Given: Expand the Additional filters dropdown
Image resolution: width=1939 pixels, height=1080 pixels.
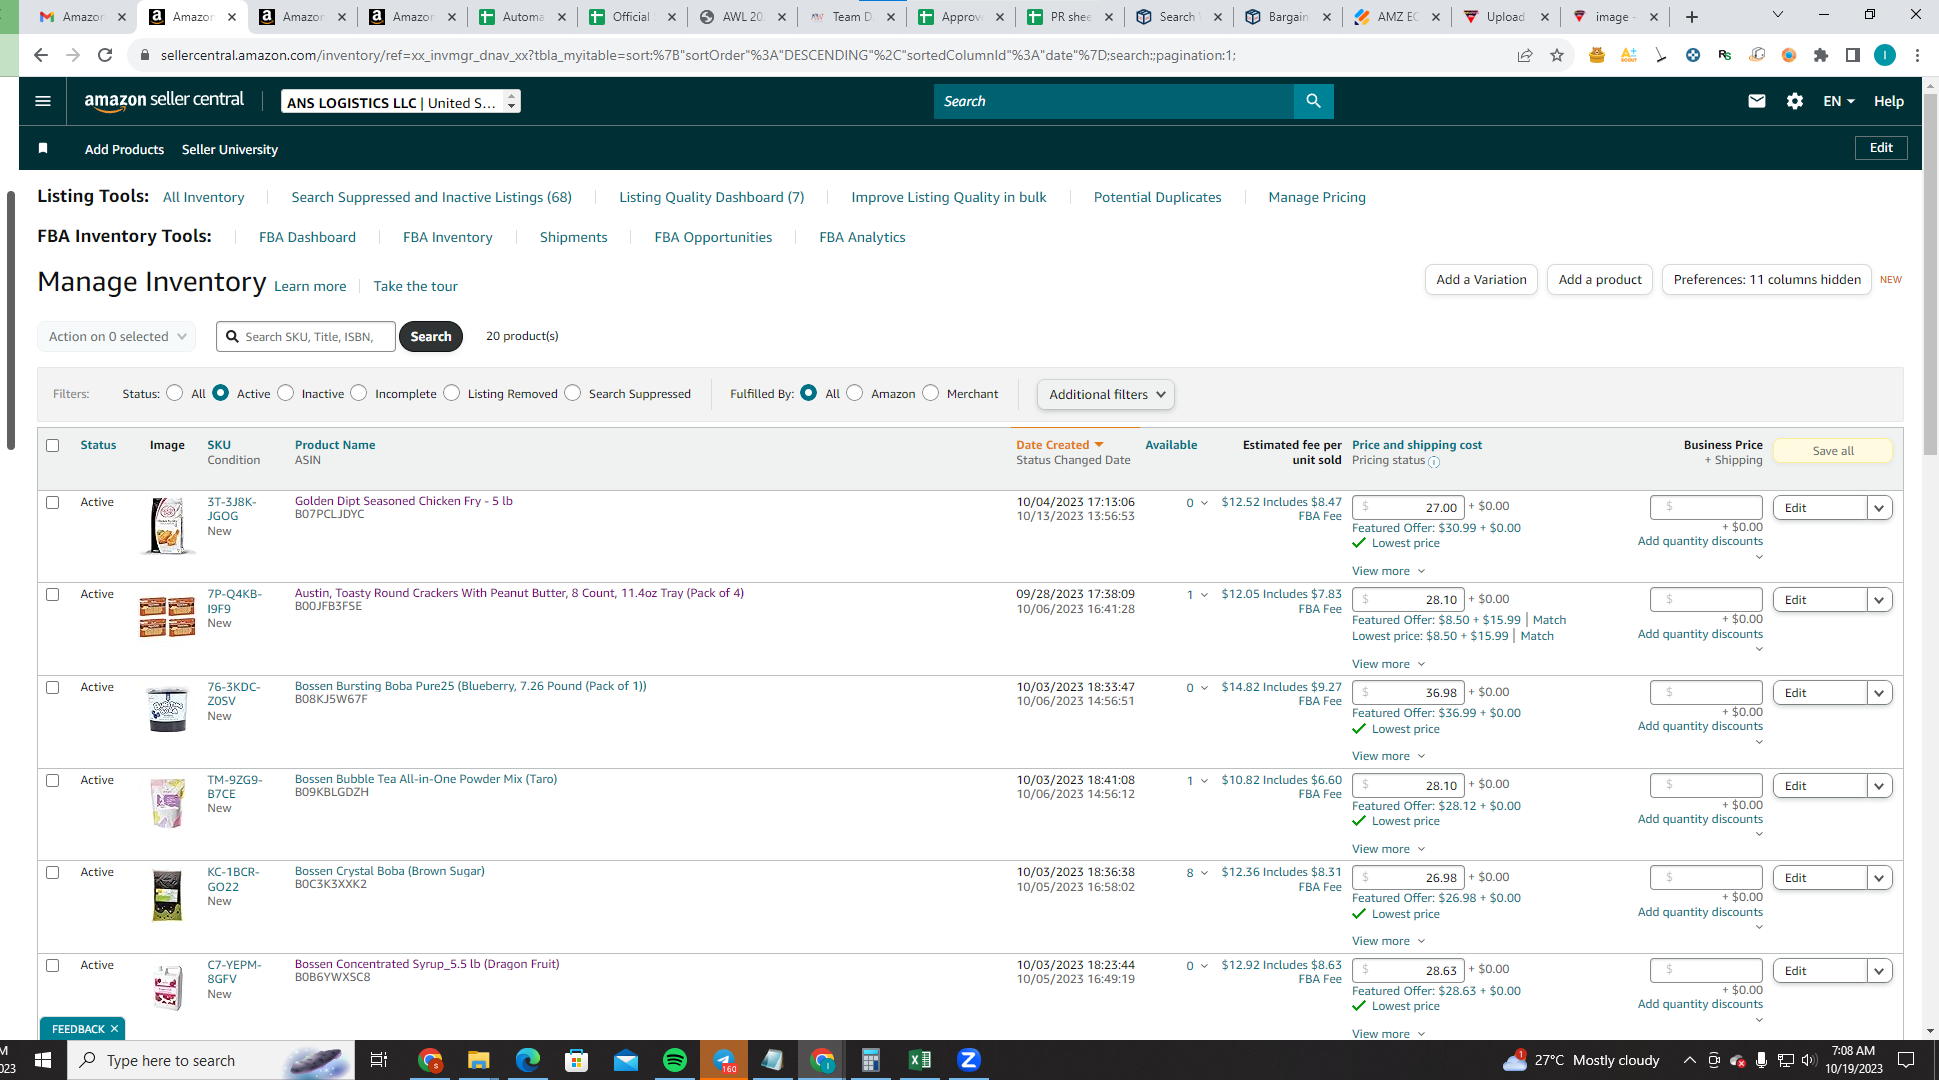Looking at the screenshot, I should [1106, 394].
